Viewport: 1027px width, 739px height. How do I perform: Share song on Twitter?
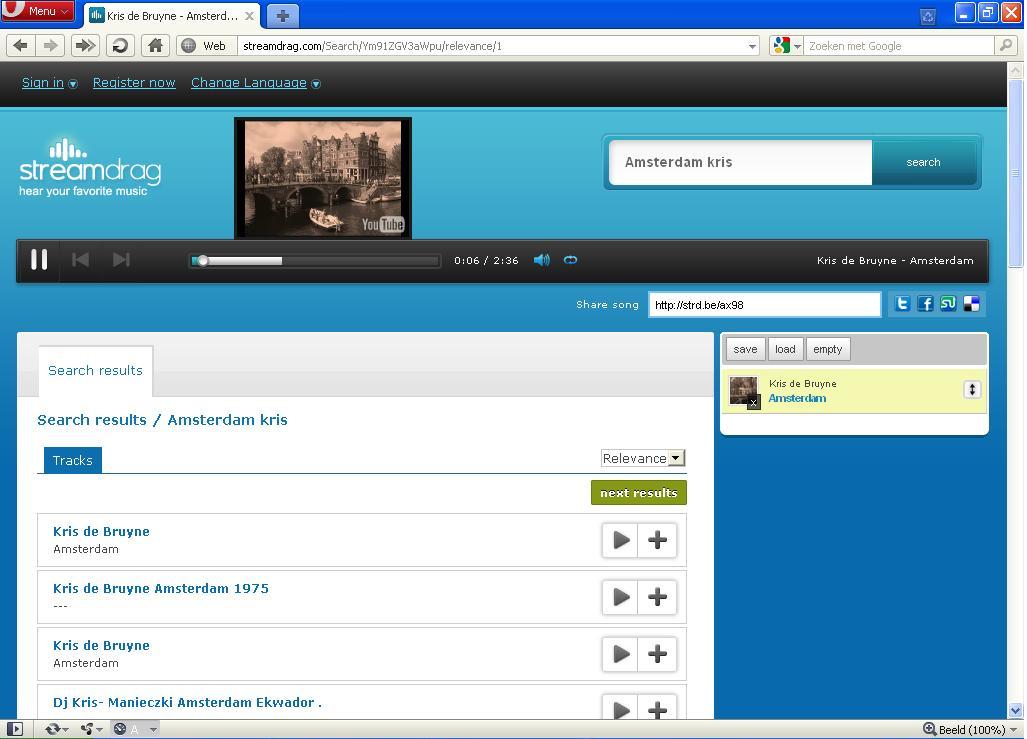[x=902, y=304]
